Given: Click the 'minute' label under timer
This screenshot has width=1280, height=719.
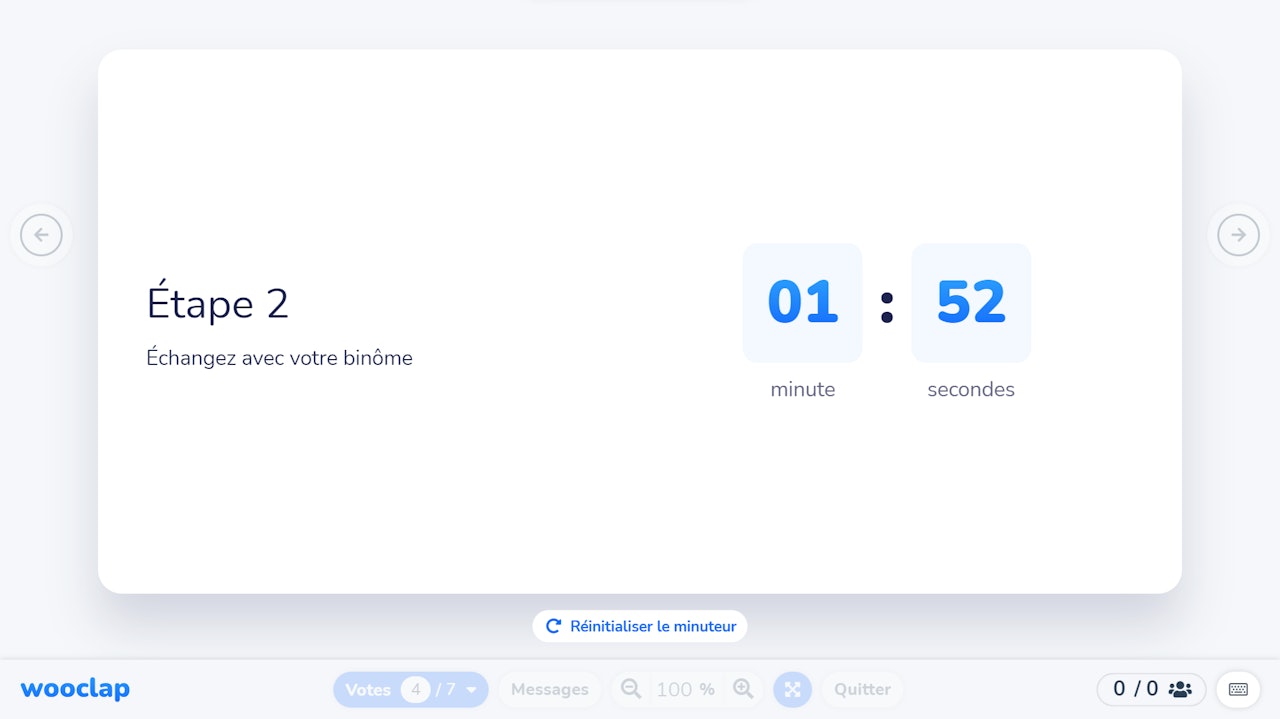Looking at the screenshot, I should click(803, 390).
